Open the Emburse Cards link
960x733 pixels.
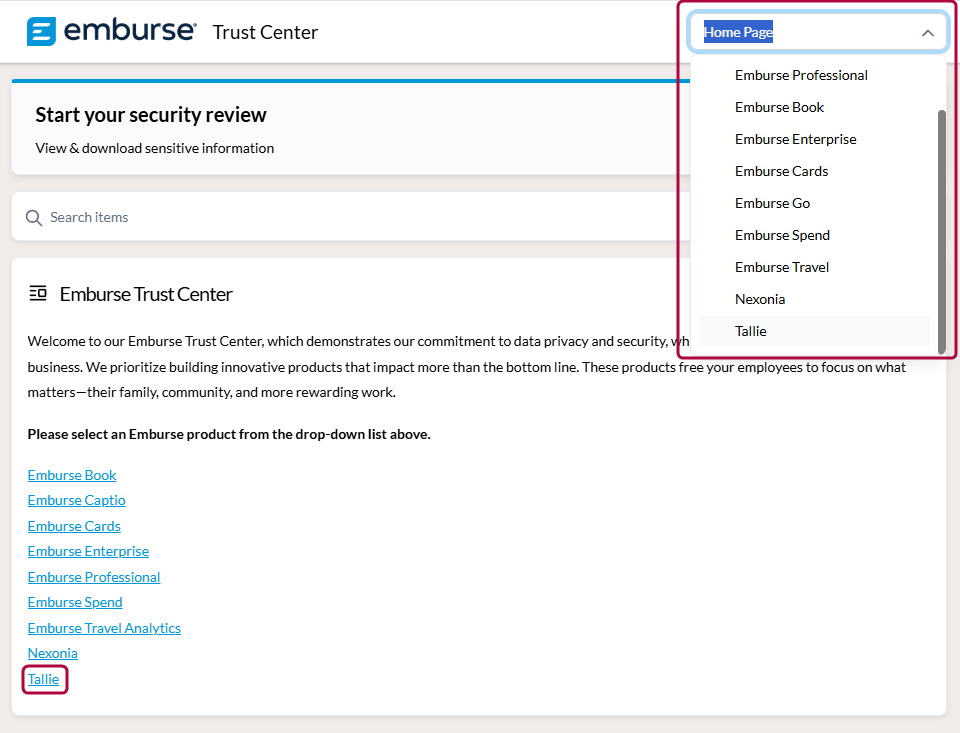(x=74, y=526)
